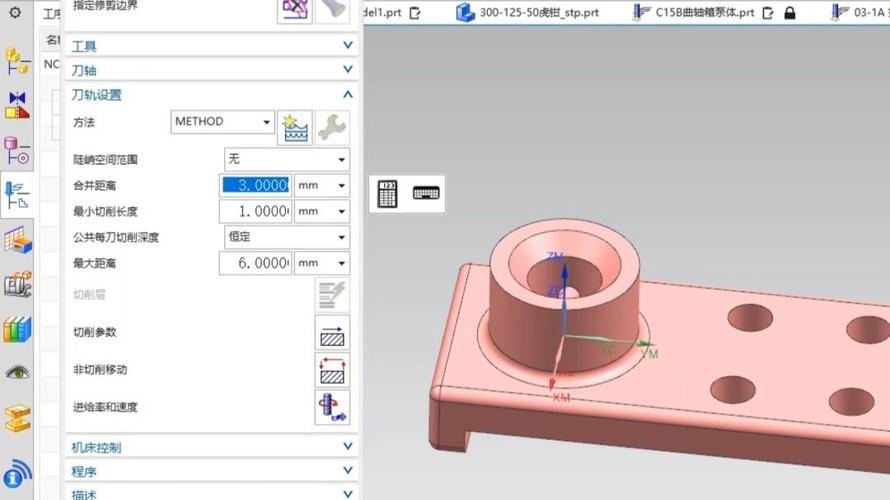Open the eye view icon in sidebar
Image resolution: width=890 pixels, height=500 pixels.
pos(17,372)
